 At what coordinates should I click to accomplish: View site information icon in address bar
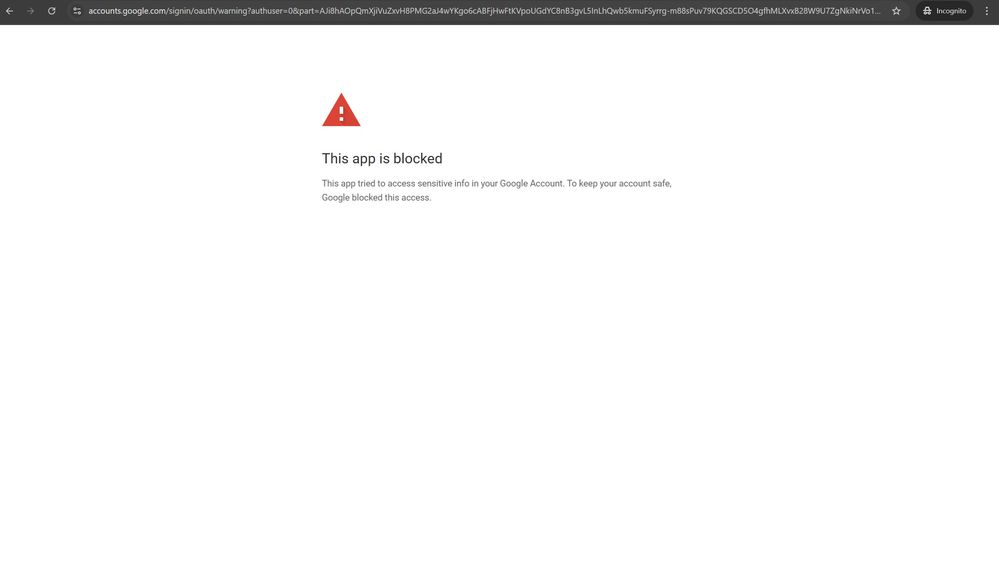pyautogui.click(x=77, y=11)
